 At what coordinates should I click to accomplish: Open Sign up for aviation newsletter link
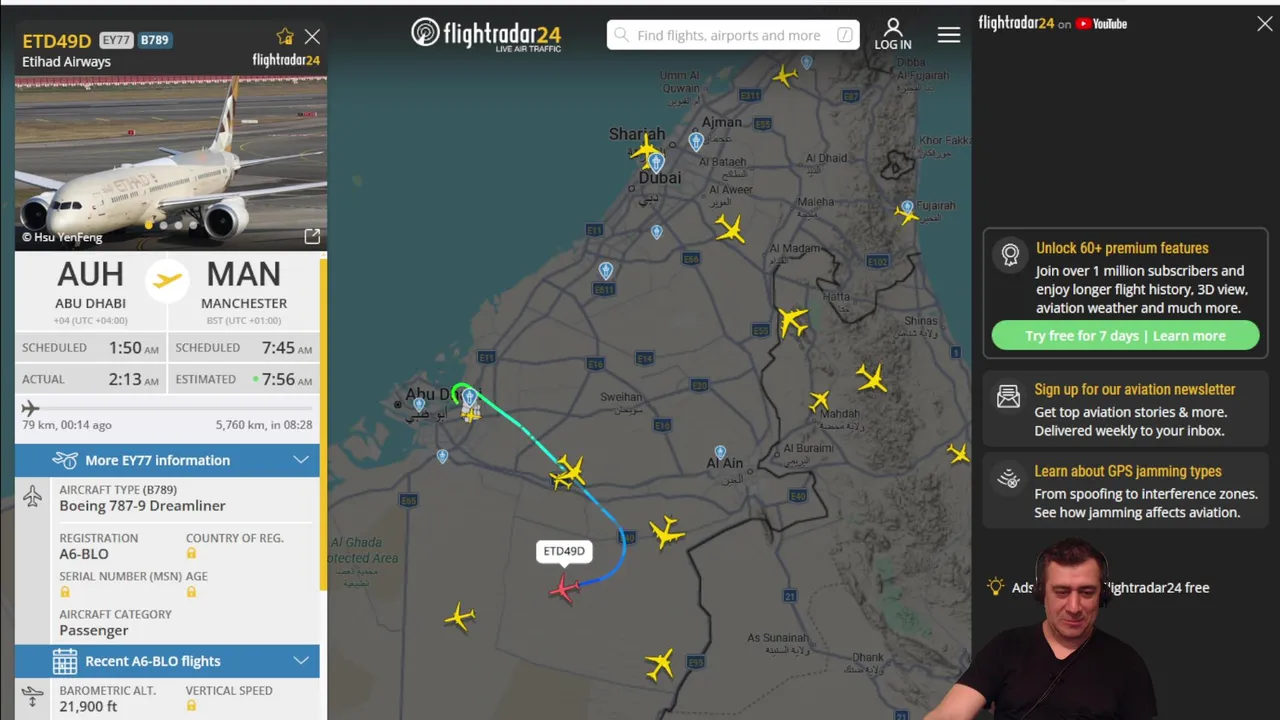pos(1135,390)
